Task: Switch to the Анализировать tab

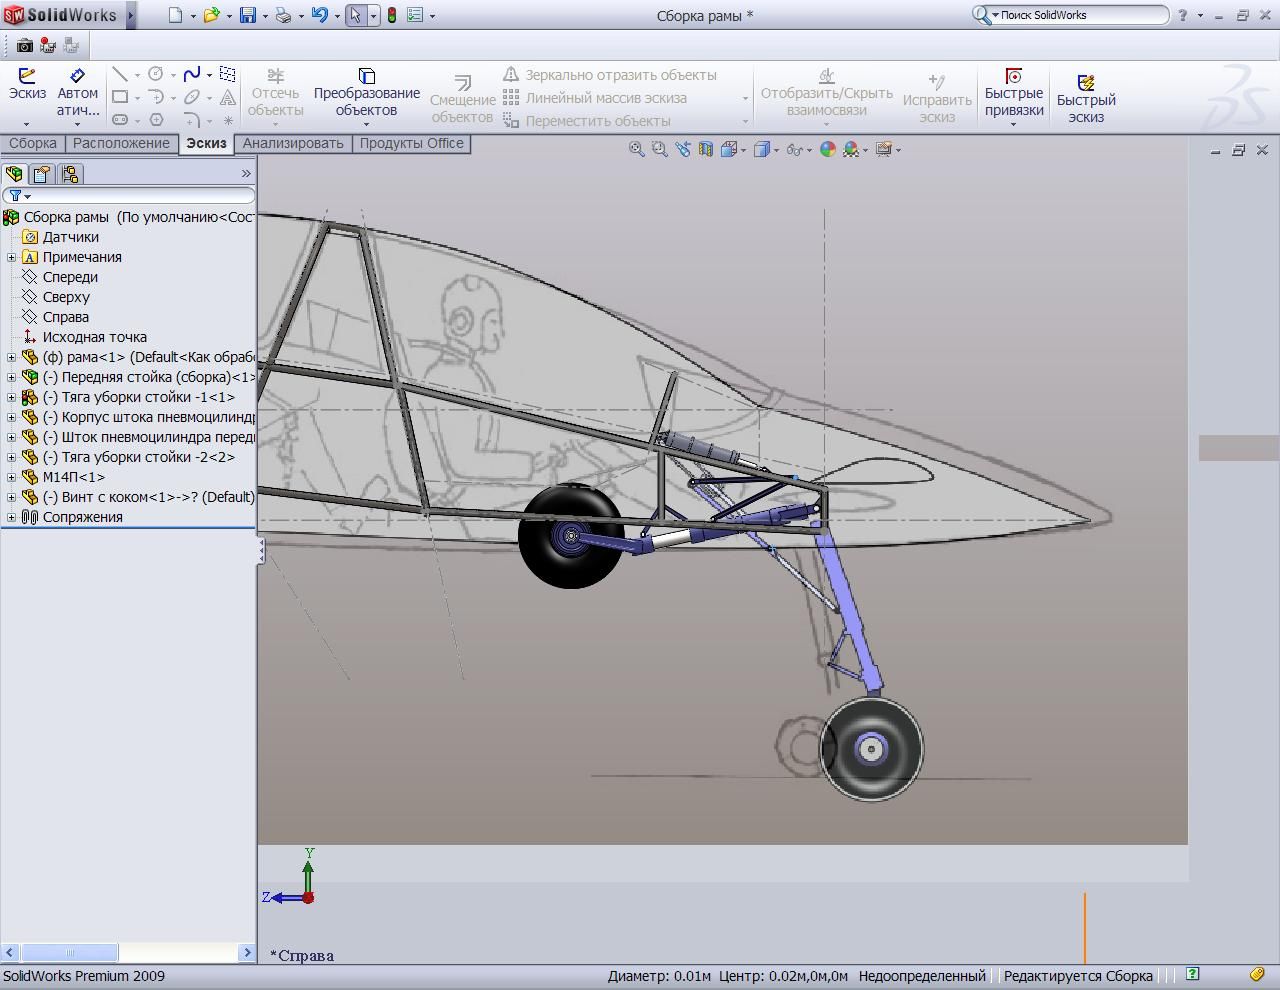Action: [293, 143]
